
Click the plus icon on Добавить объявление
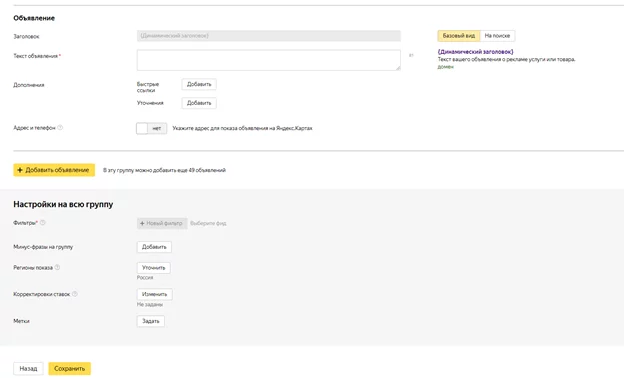(20, 170)
